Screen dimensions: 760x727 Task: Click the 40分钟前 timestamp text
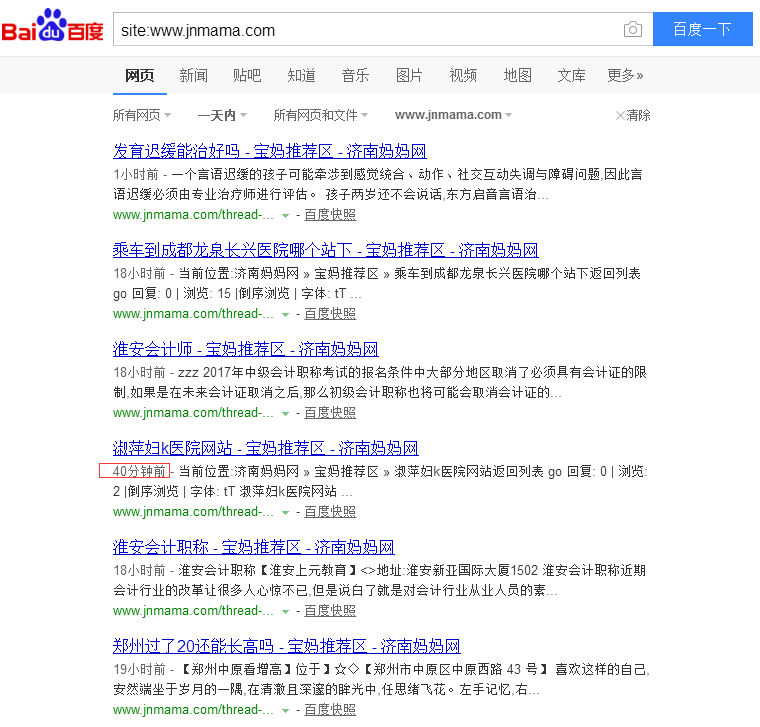(139, 471)
